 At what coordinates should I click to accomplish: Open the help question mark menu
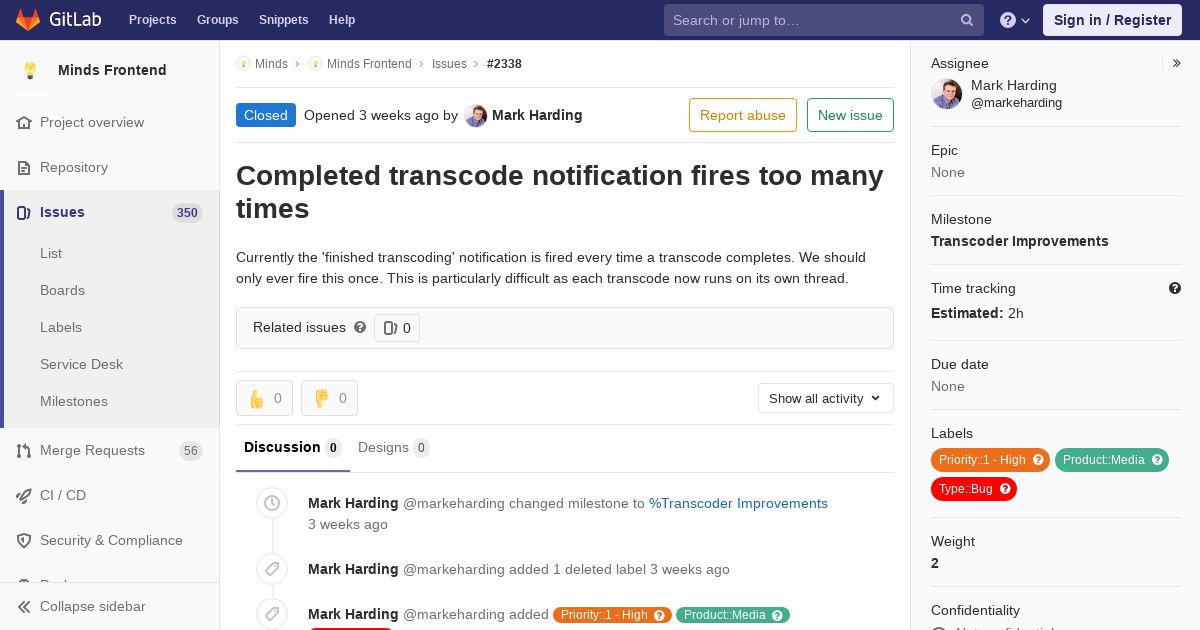[x=1015, y=20]
